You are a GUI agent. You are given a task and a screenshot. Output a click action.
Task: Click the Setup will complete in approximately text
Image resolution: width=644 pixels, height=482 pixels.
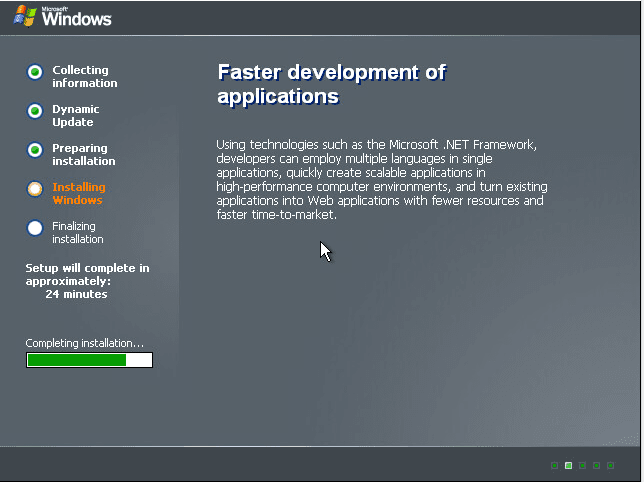[87, 275]
